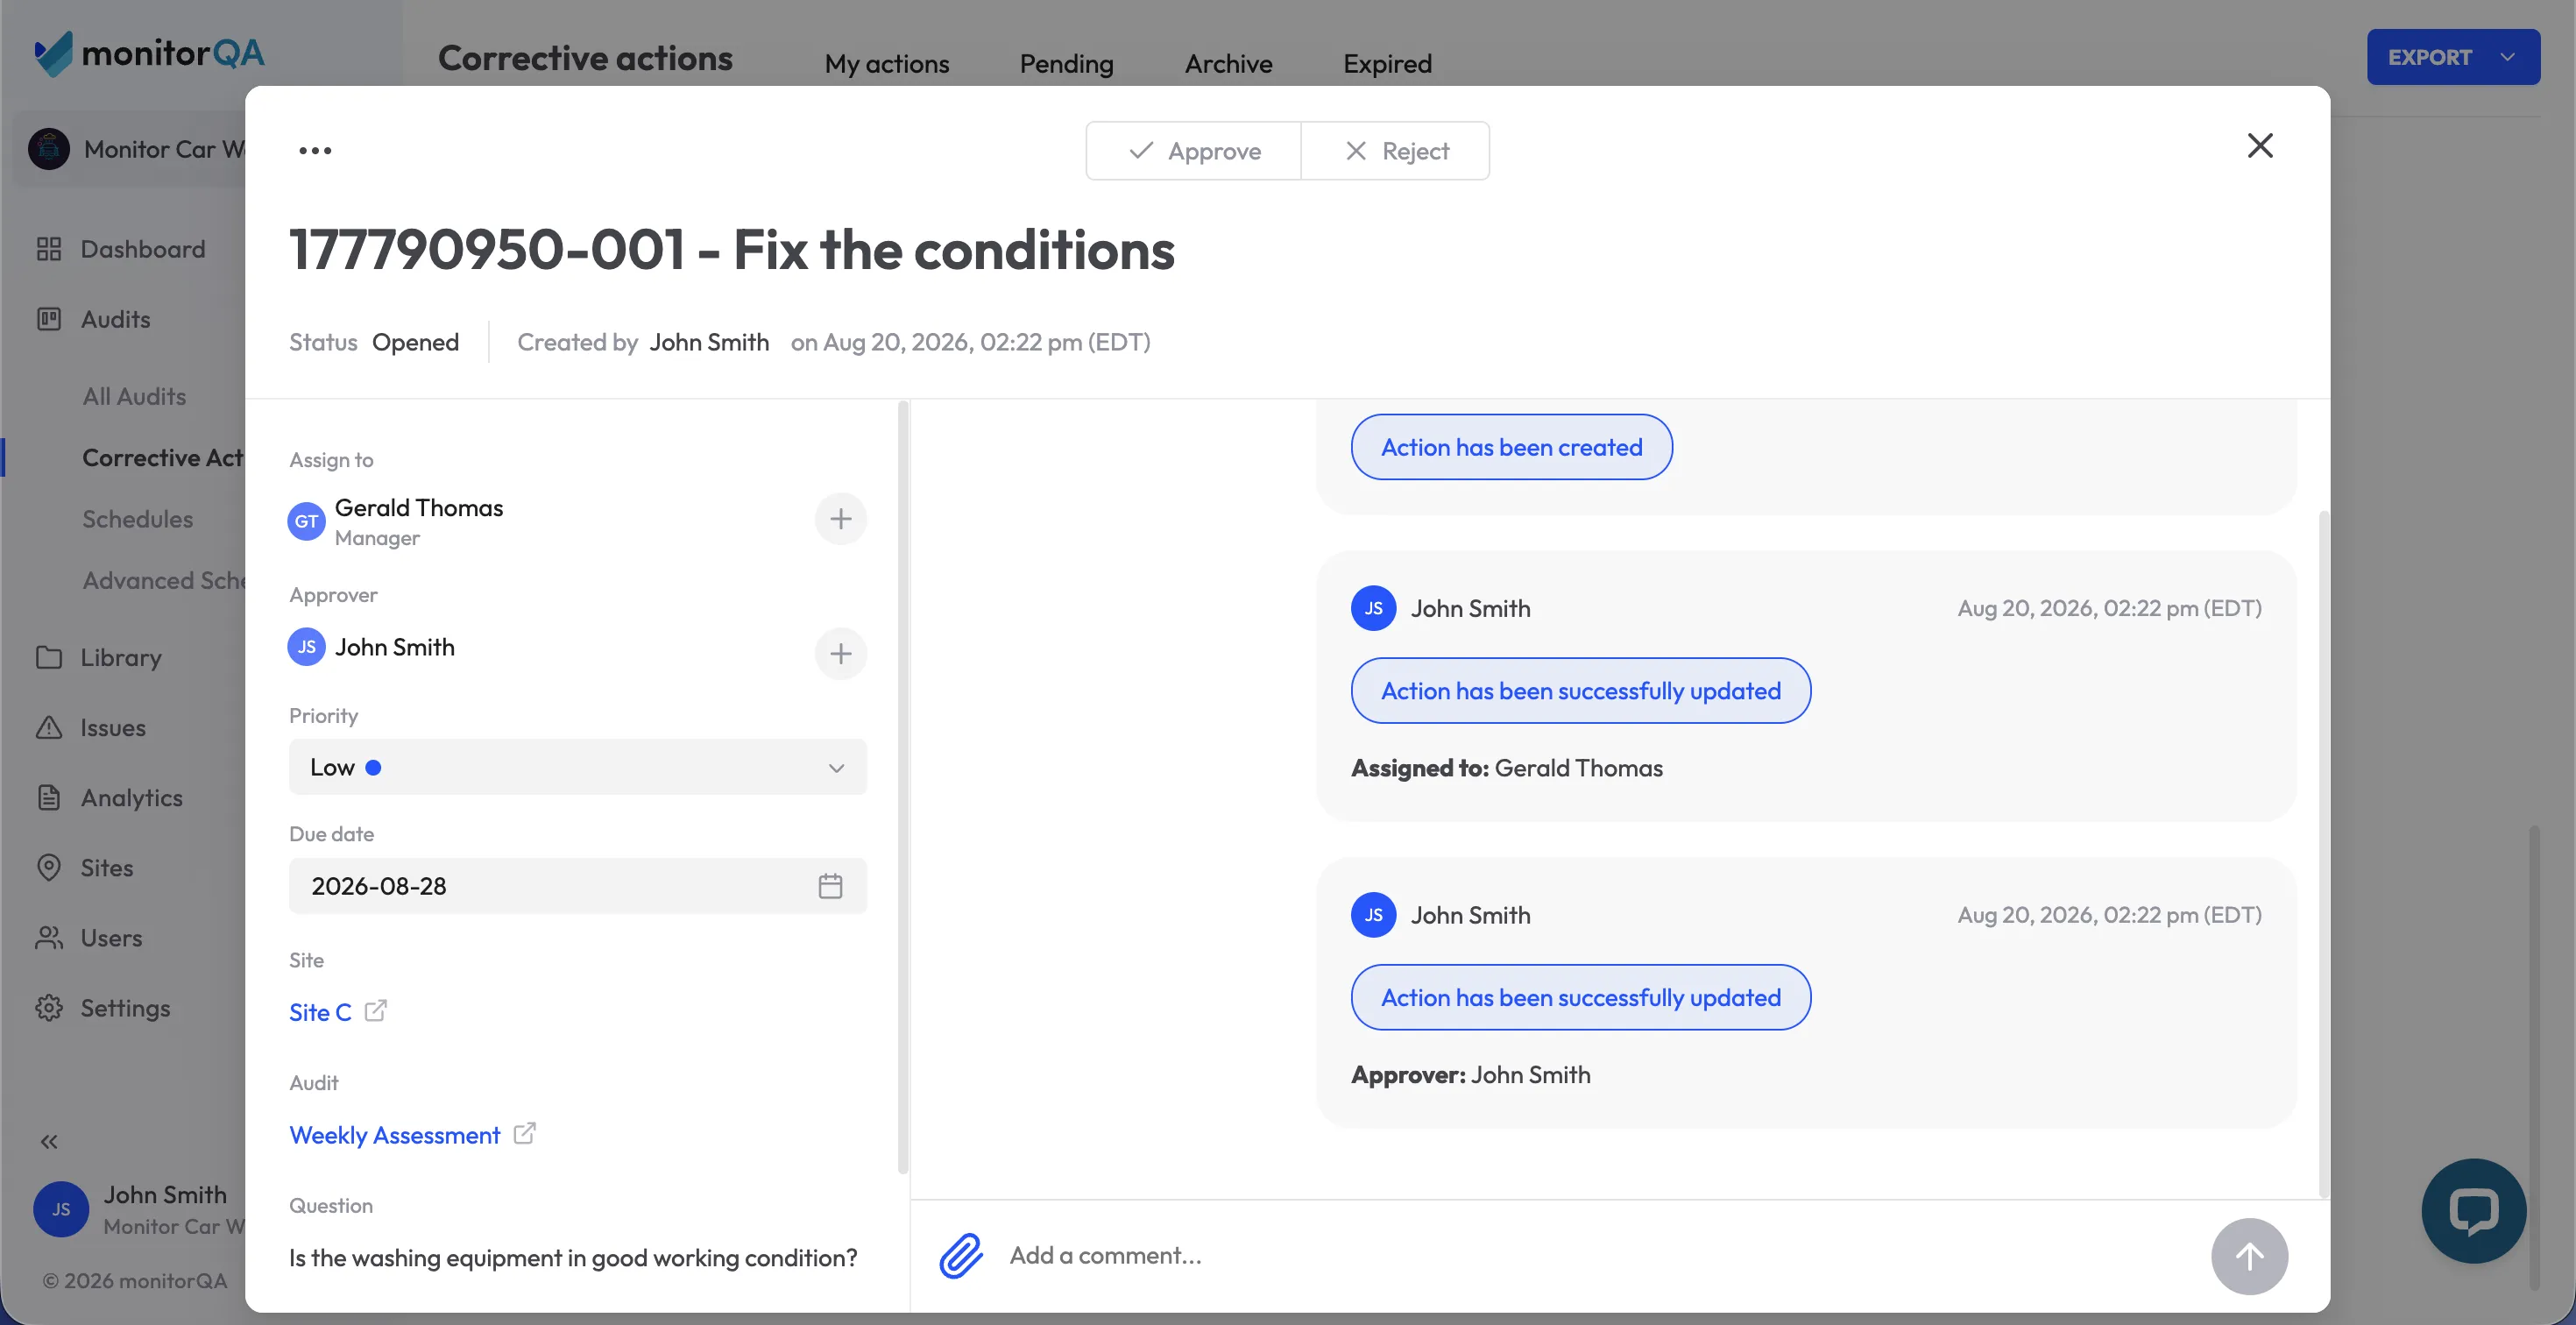Screen dimensions: 2576x1325
Task: Click the Issues warning triangle icon
Action: tap(49, 727)
